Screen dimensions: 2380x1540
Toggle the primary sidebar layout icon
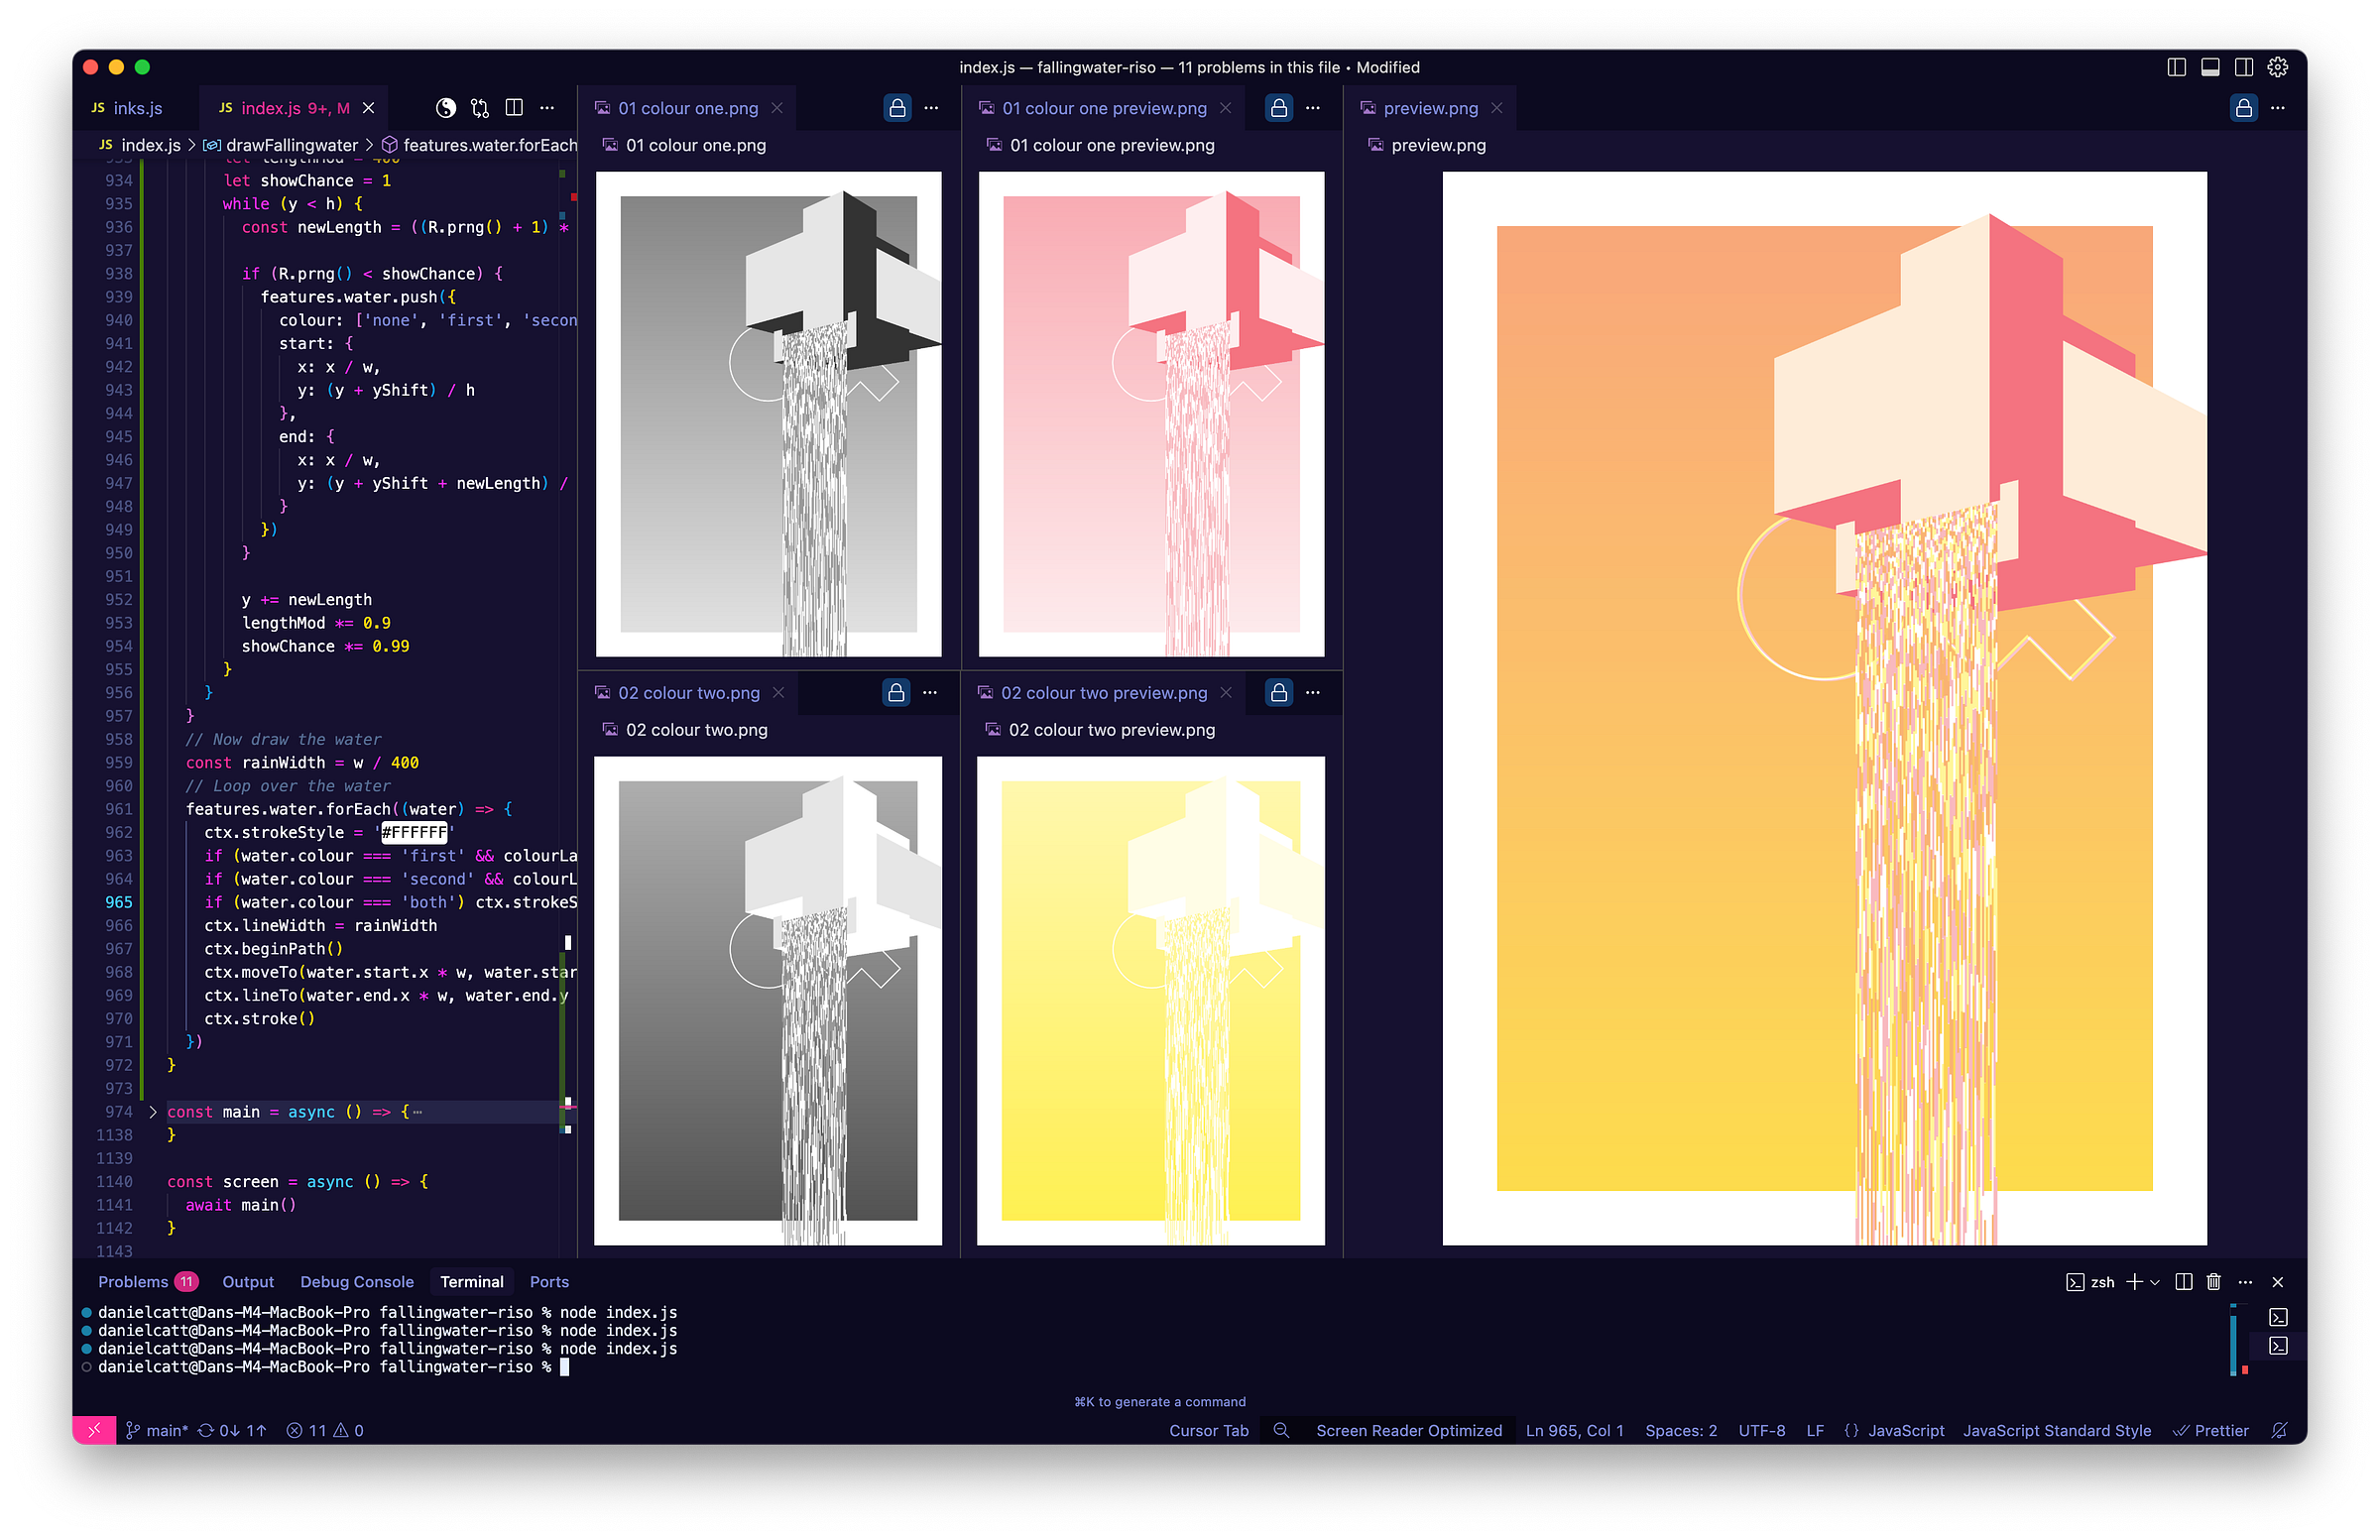click(x=2176, y=67)
